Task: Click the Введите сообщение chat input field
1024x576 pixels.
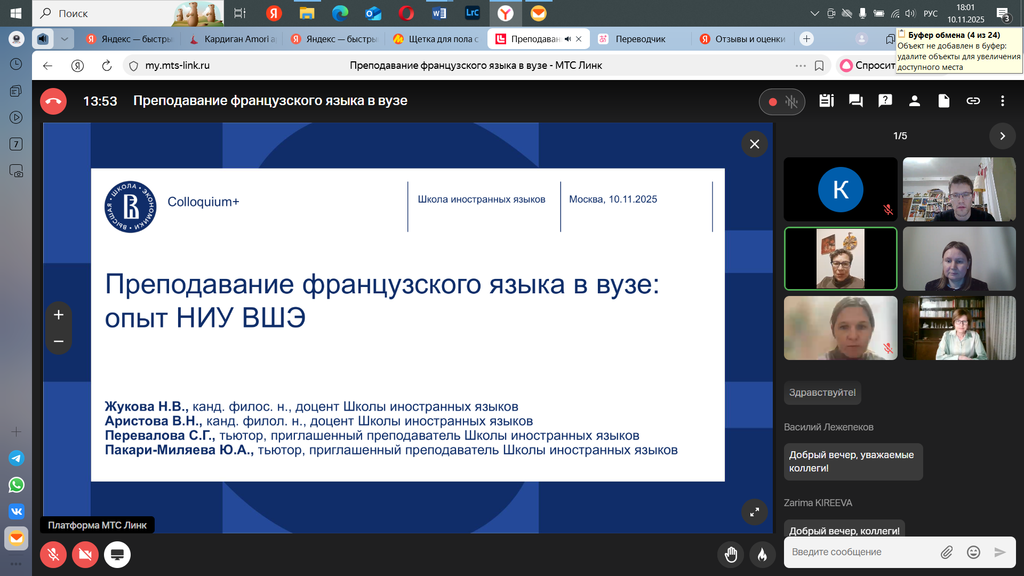Action: pyautogui.click(x=860, y=552)
